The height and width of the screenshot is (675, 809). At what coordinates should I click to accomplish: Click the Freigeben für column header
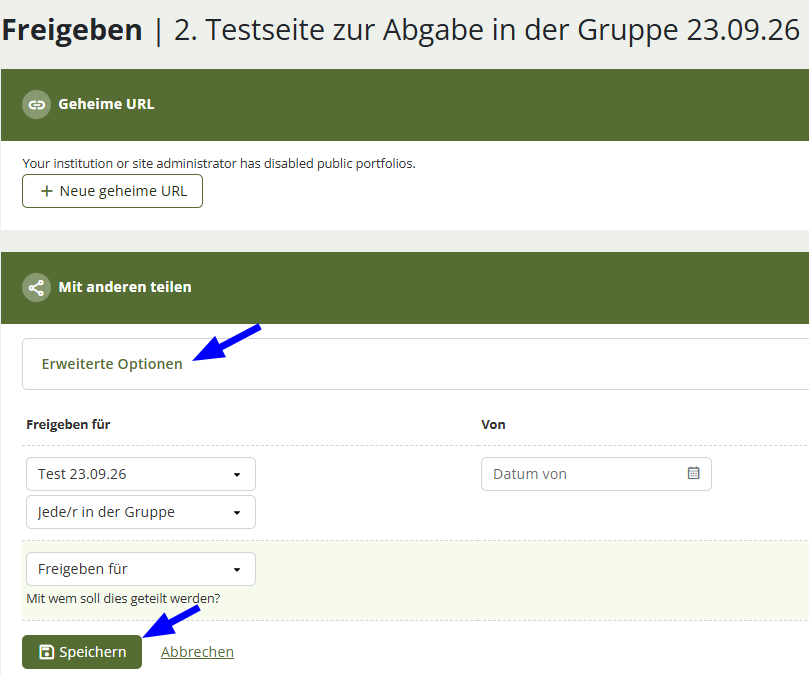[x=68, y=425]
